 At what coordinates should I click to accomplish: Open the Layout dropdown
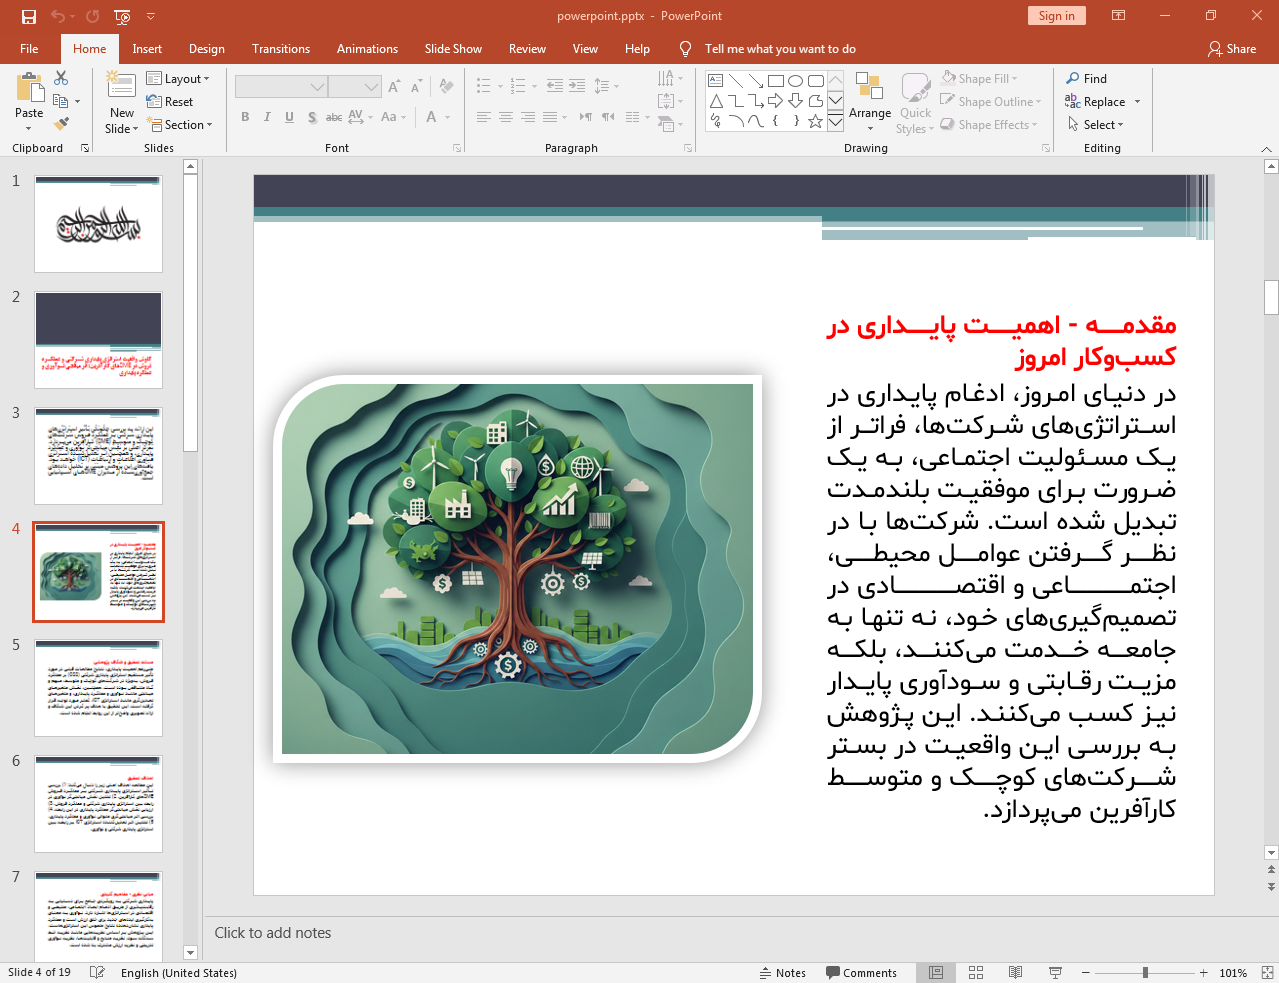(178, 79)
